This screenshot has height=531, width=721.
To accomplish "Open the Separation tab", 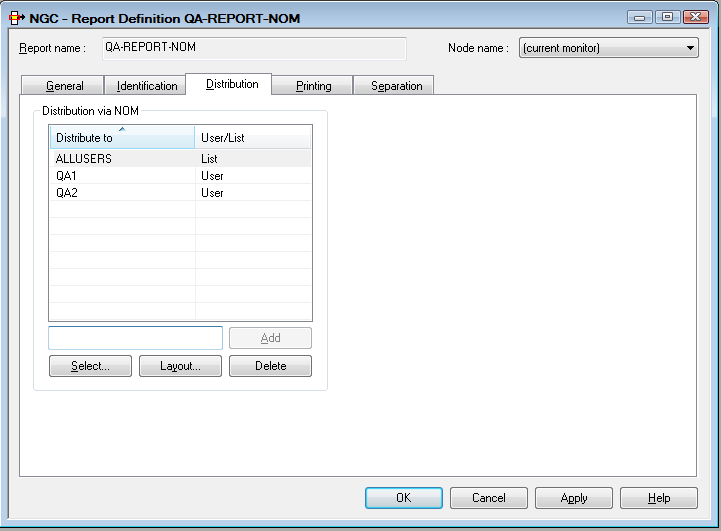I will point(394,86).
